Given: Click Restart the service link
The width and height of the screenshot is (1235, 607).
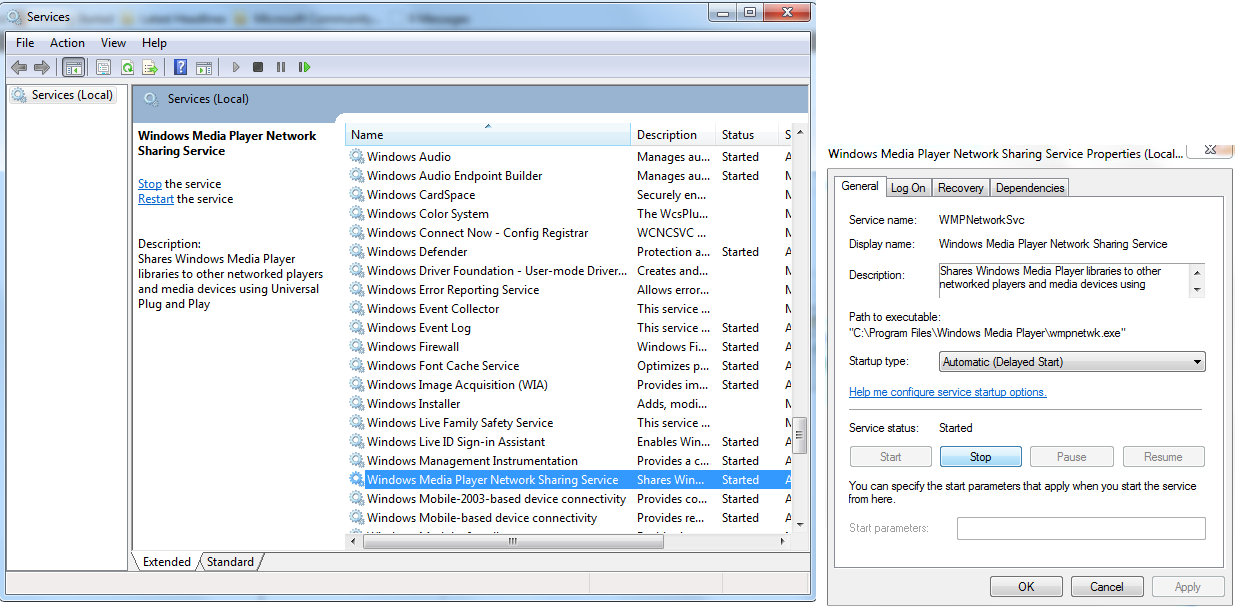Looking at the screenshot, I should click(x=156, y=199).
